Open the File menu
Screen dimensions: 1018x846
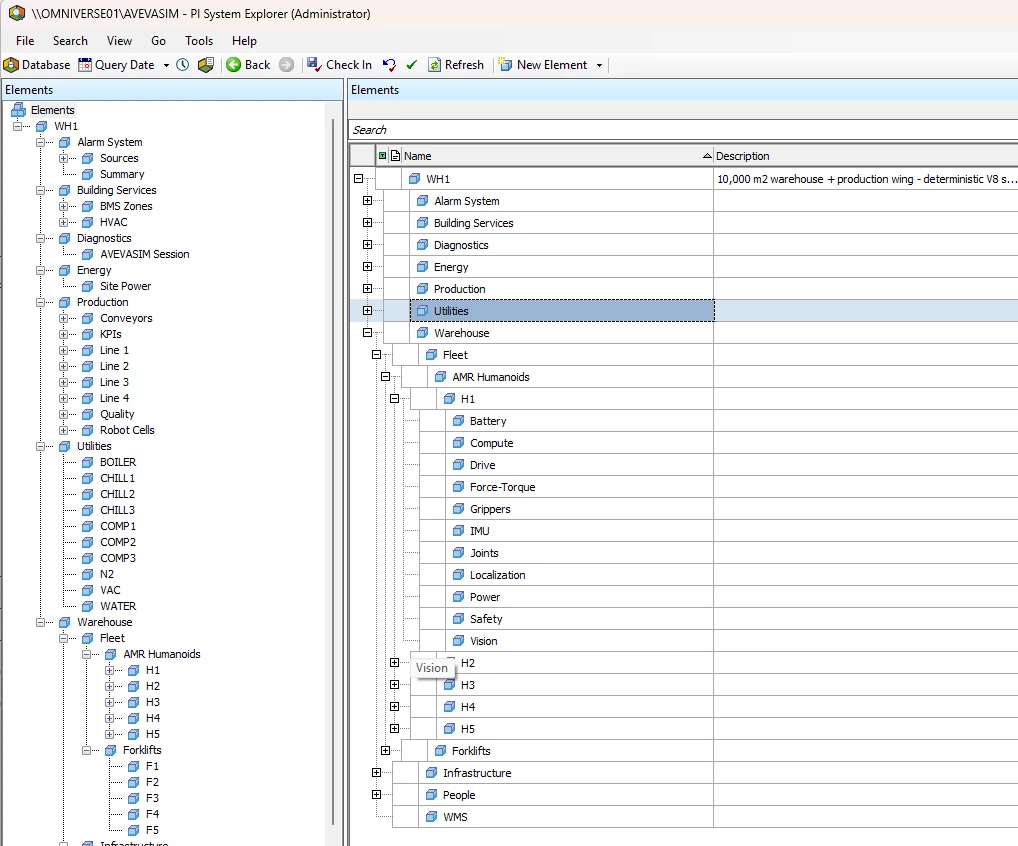click(x=25, y=41)
